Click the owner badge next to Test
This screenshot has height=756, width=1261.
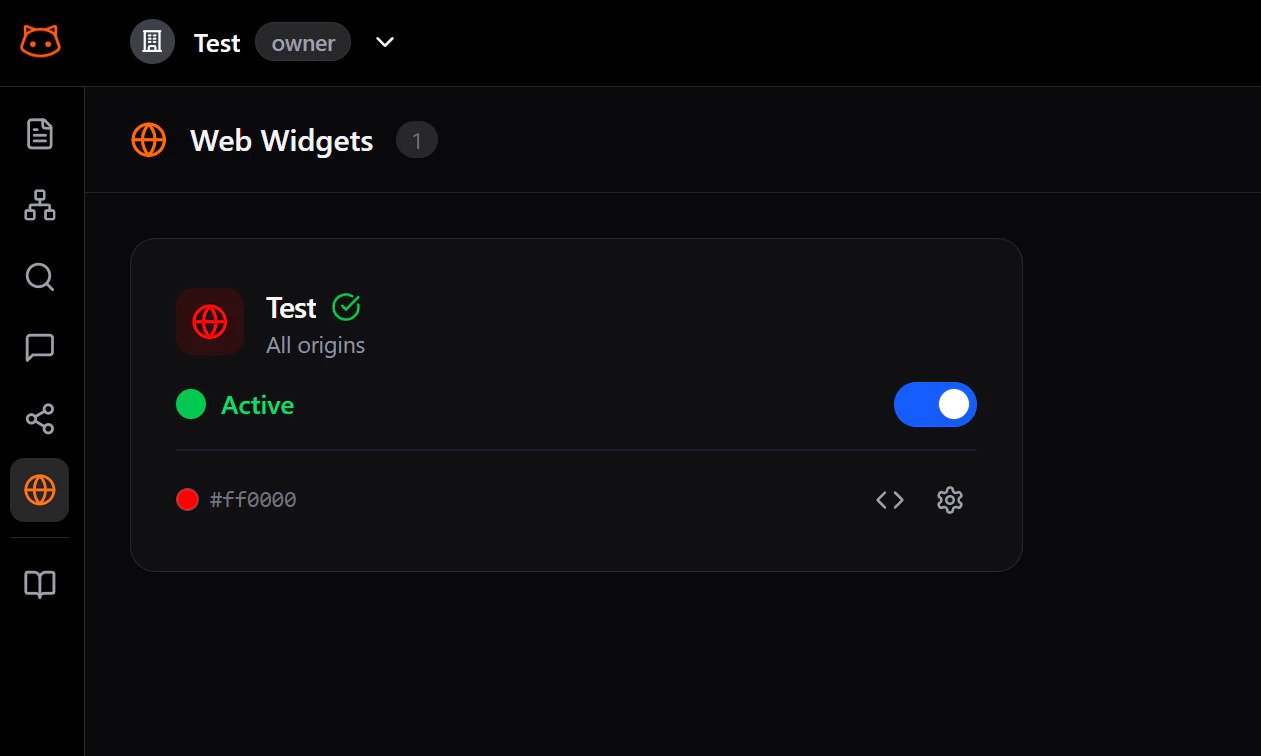(302, 42)
